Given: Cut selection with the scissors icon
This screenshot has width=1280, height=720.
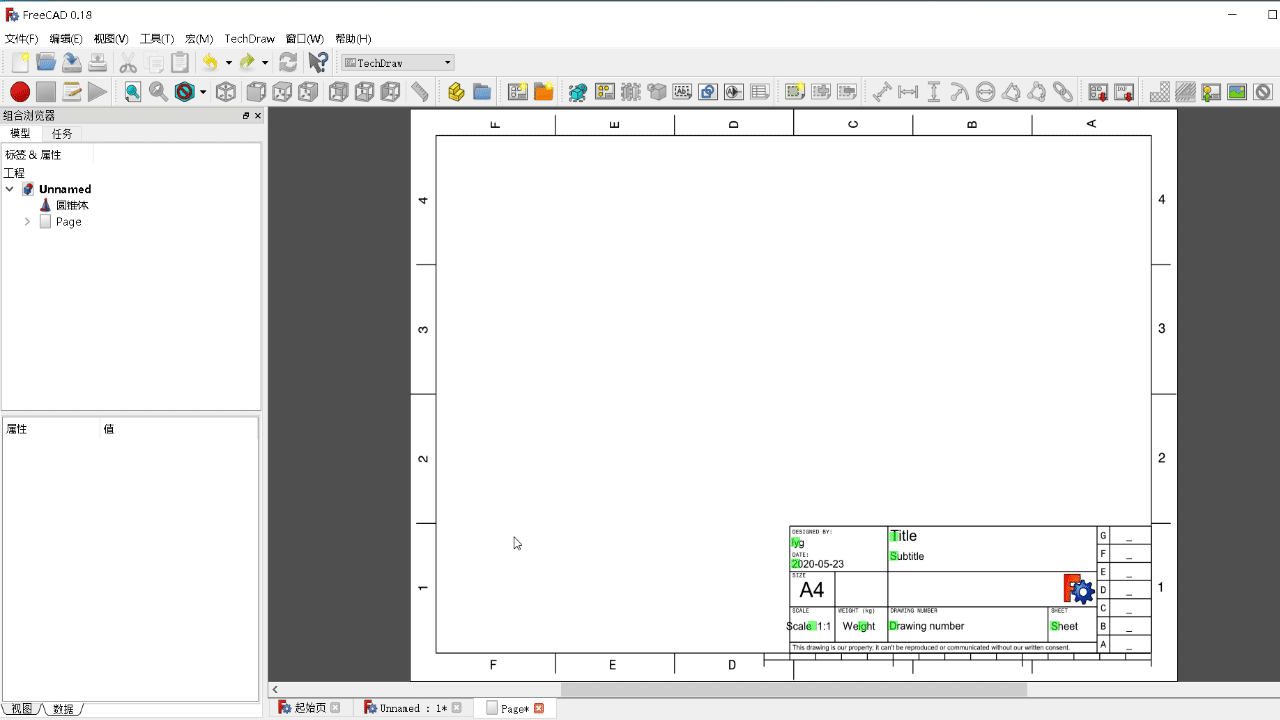Looking at the screenshot, I should click(x=128, y=62).
